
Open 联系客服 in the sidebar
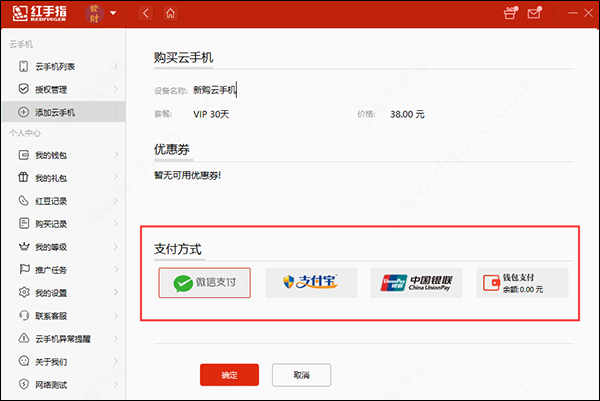64,315
